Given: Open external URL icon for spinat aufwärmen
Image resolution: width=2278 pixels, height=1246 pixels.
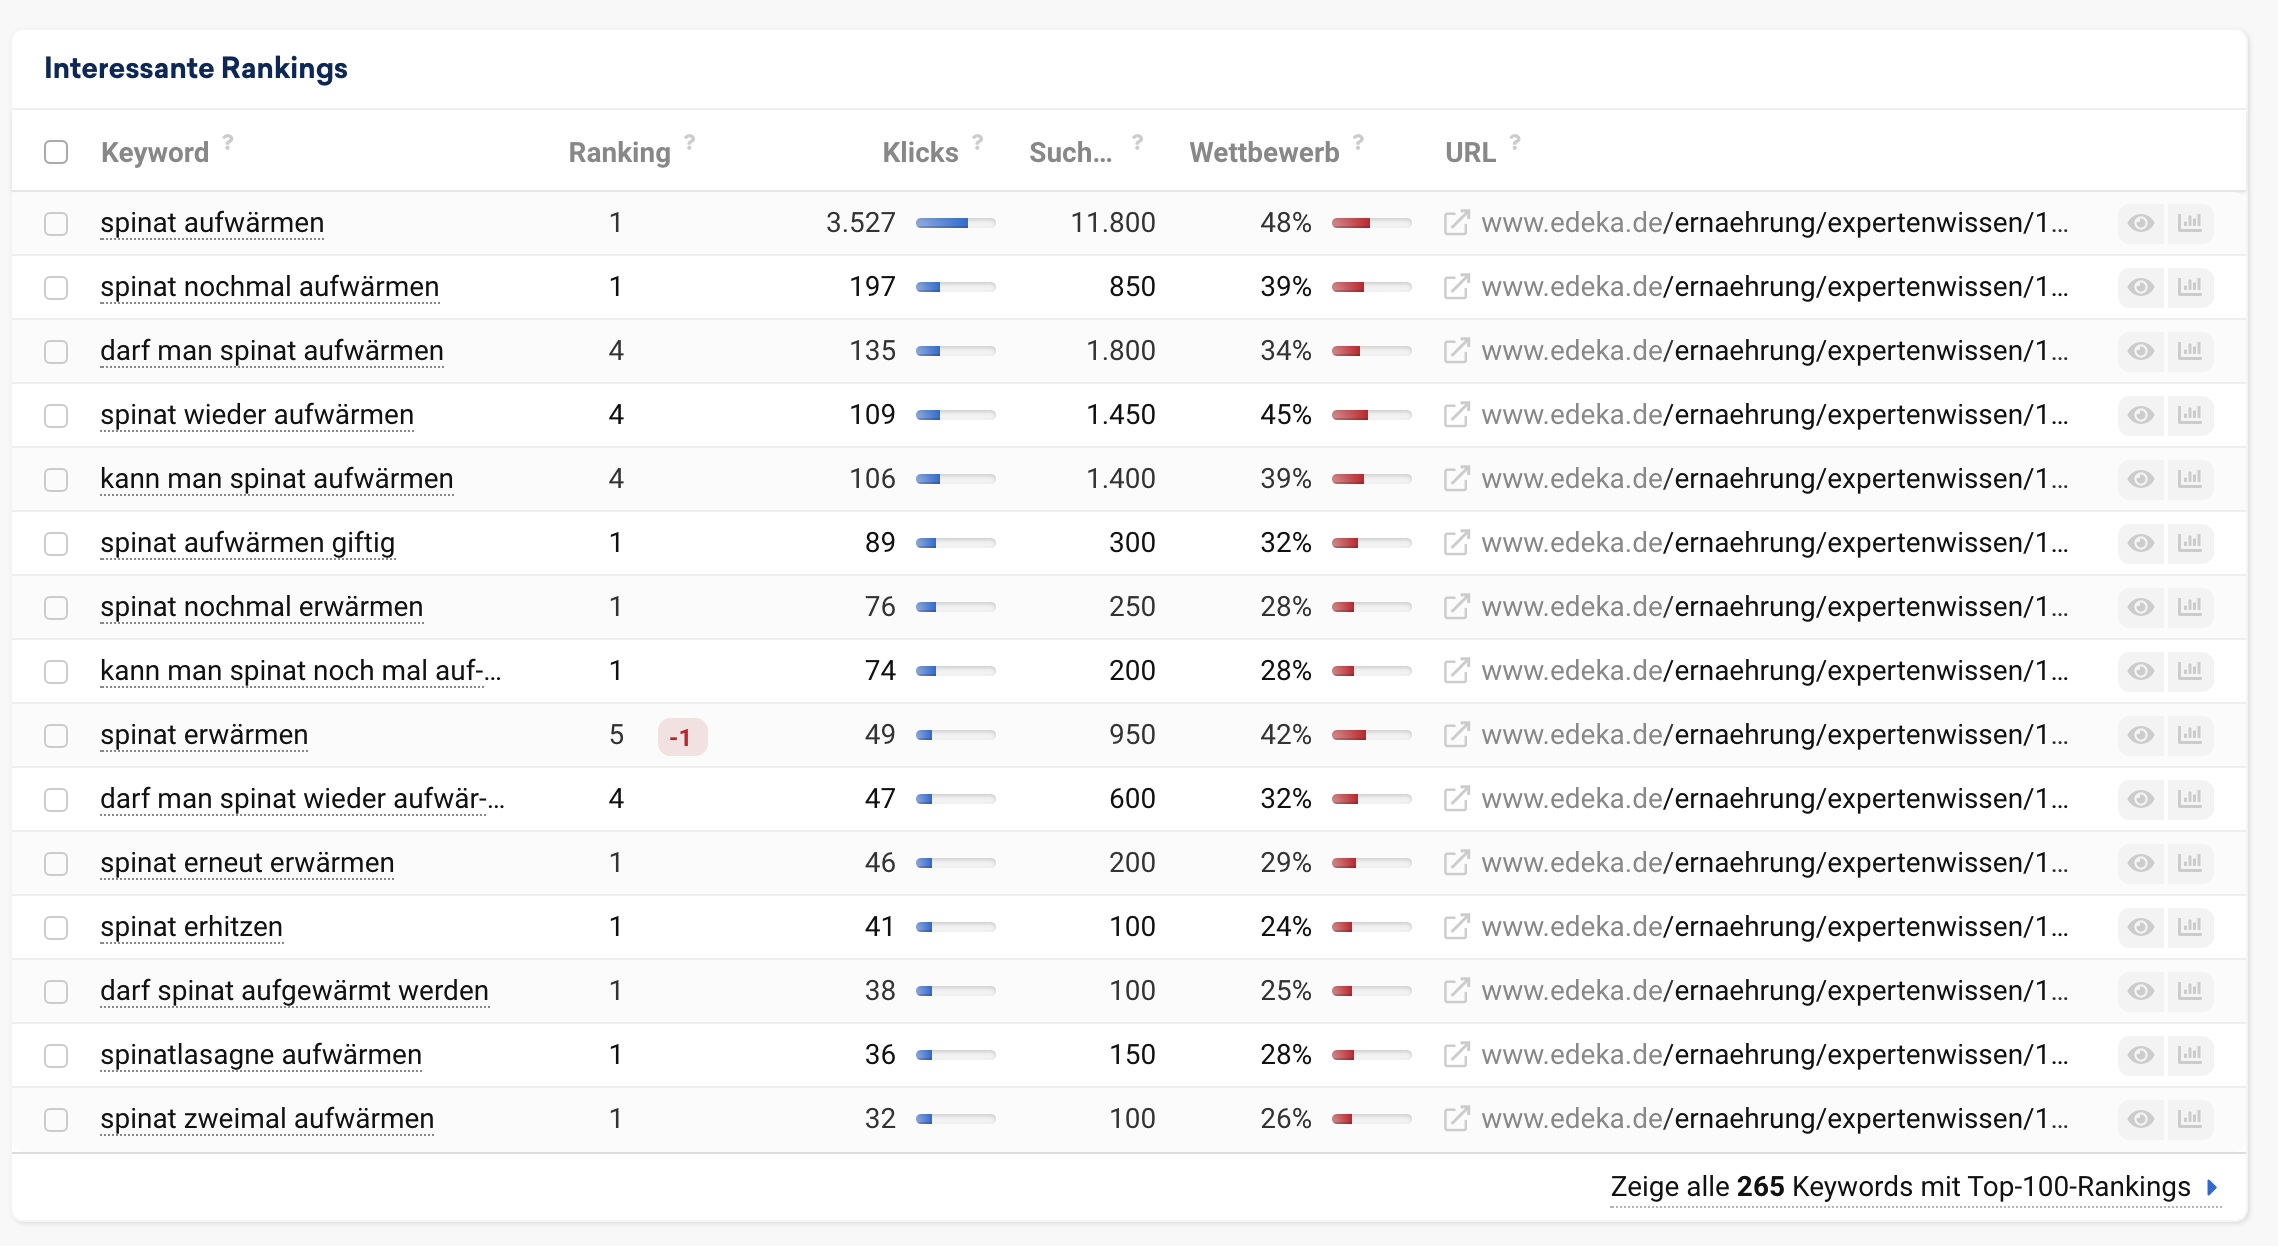Looking at the screenshot, I should pyautogui.click(x=1456, y=223).
